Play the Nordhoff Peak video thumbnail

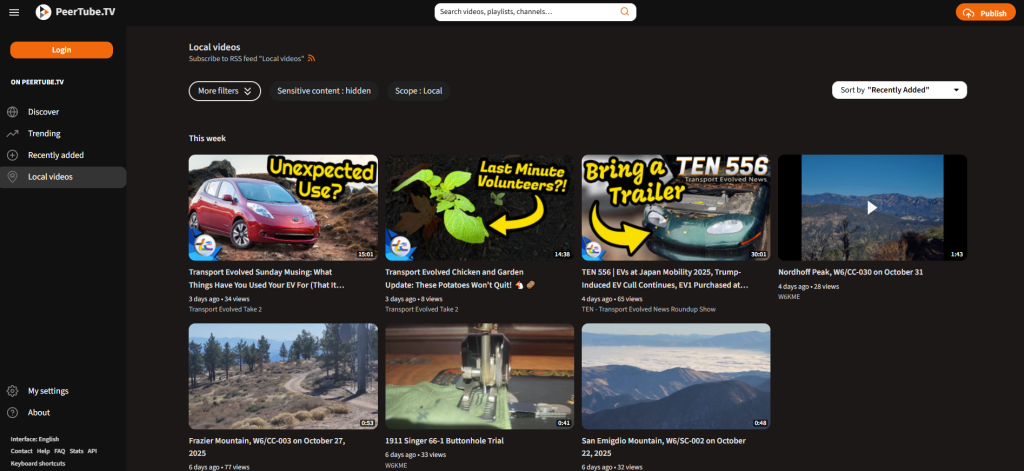tap(872, 208)
